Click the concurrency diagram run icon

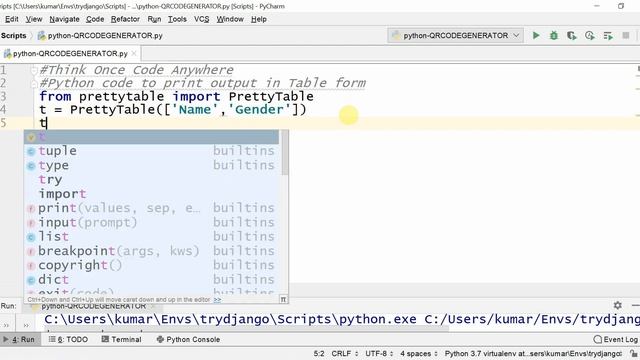[x=608, y=36]
